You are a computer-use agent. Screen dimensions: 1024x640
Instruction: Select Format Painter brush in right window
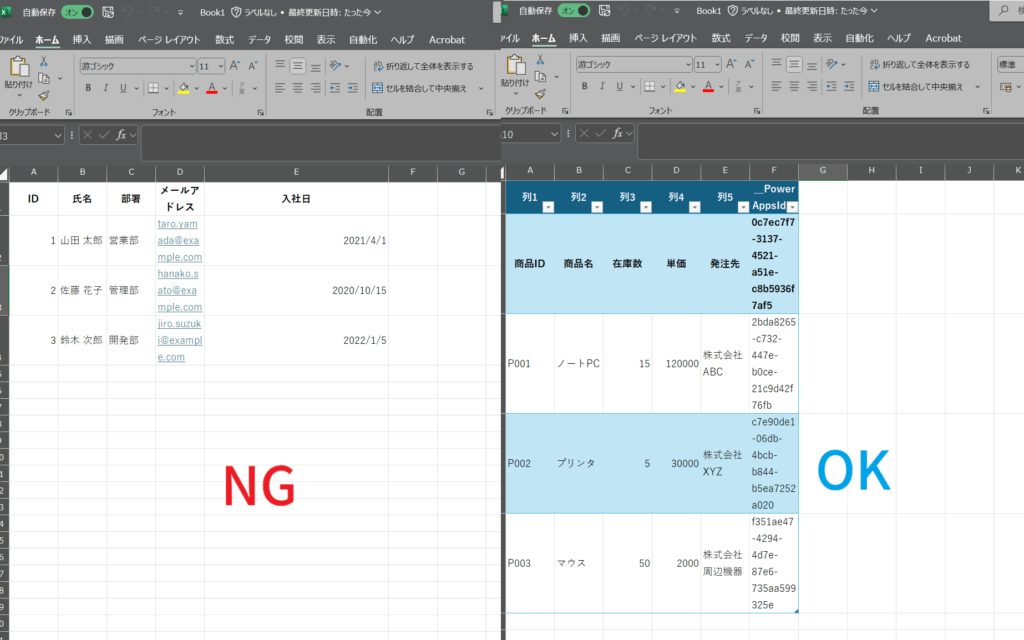(541, 96)
